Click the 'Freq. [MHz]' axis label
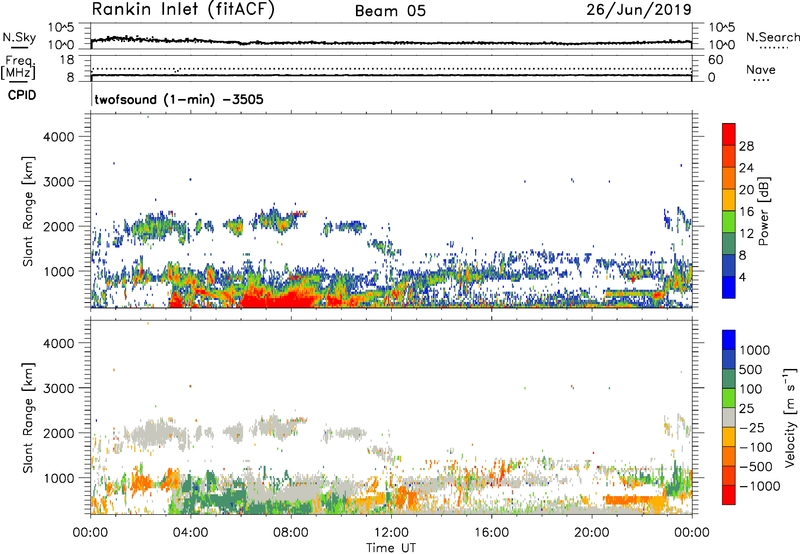The width and height of the screenshot is (800, 554). (x=19, y=68)
